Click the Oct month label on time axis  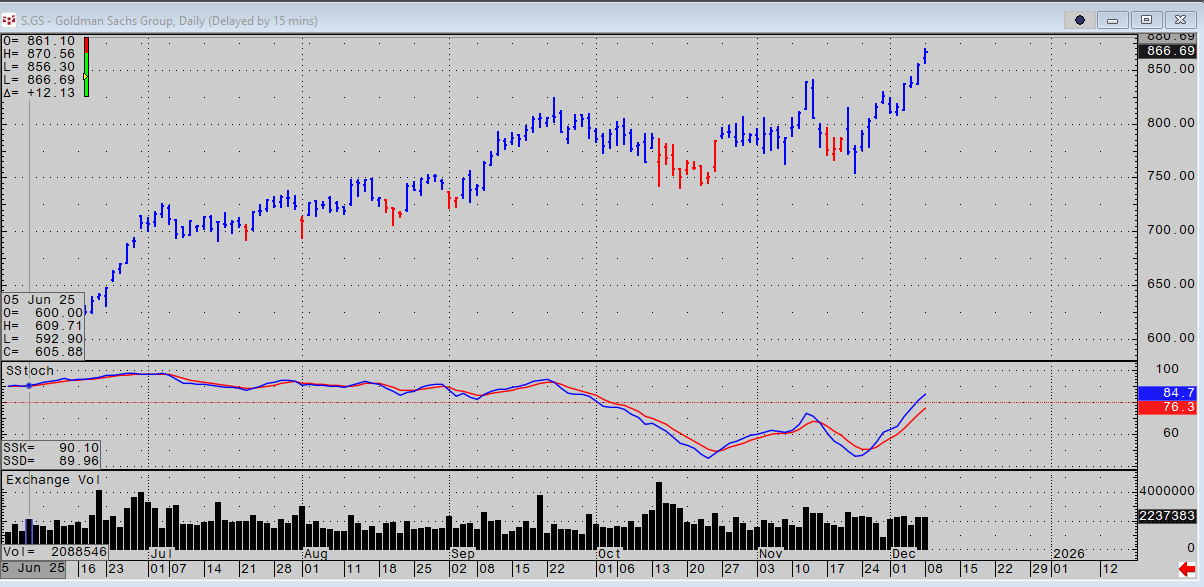click(609, 553)
